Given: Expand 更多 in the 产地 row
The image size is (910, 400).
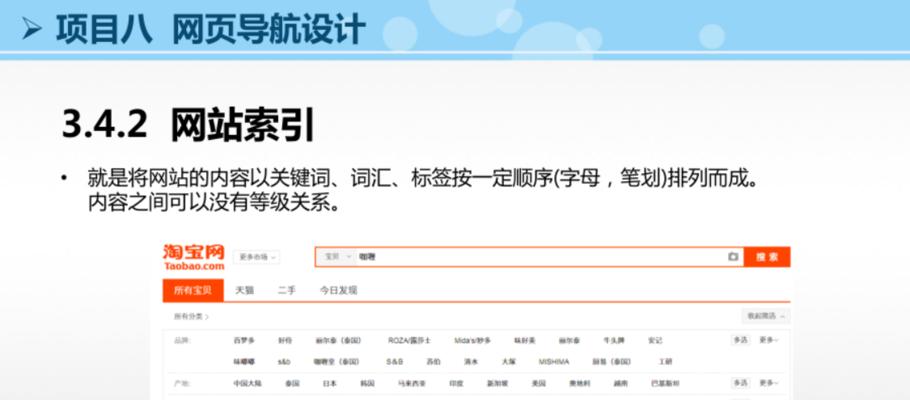Looking at the screenshot, I should [769, 383].
